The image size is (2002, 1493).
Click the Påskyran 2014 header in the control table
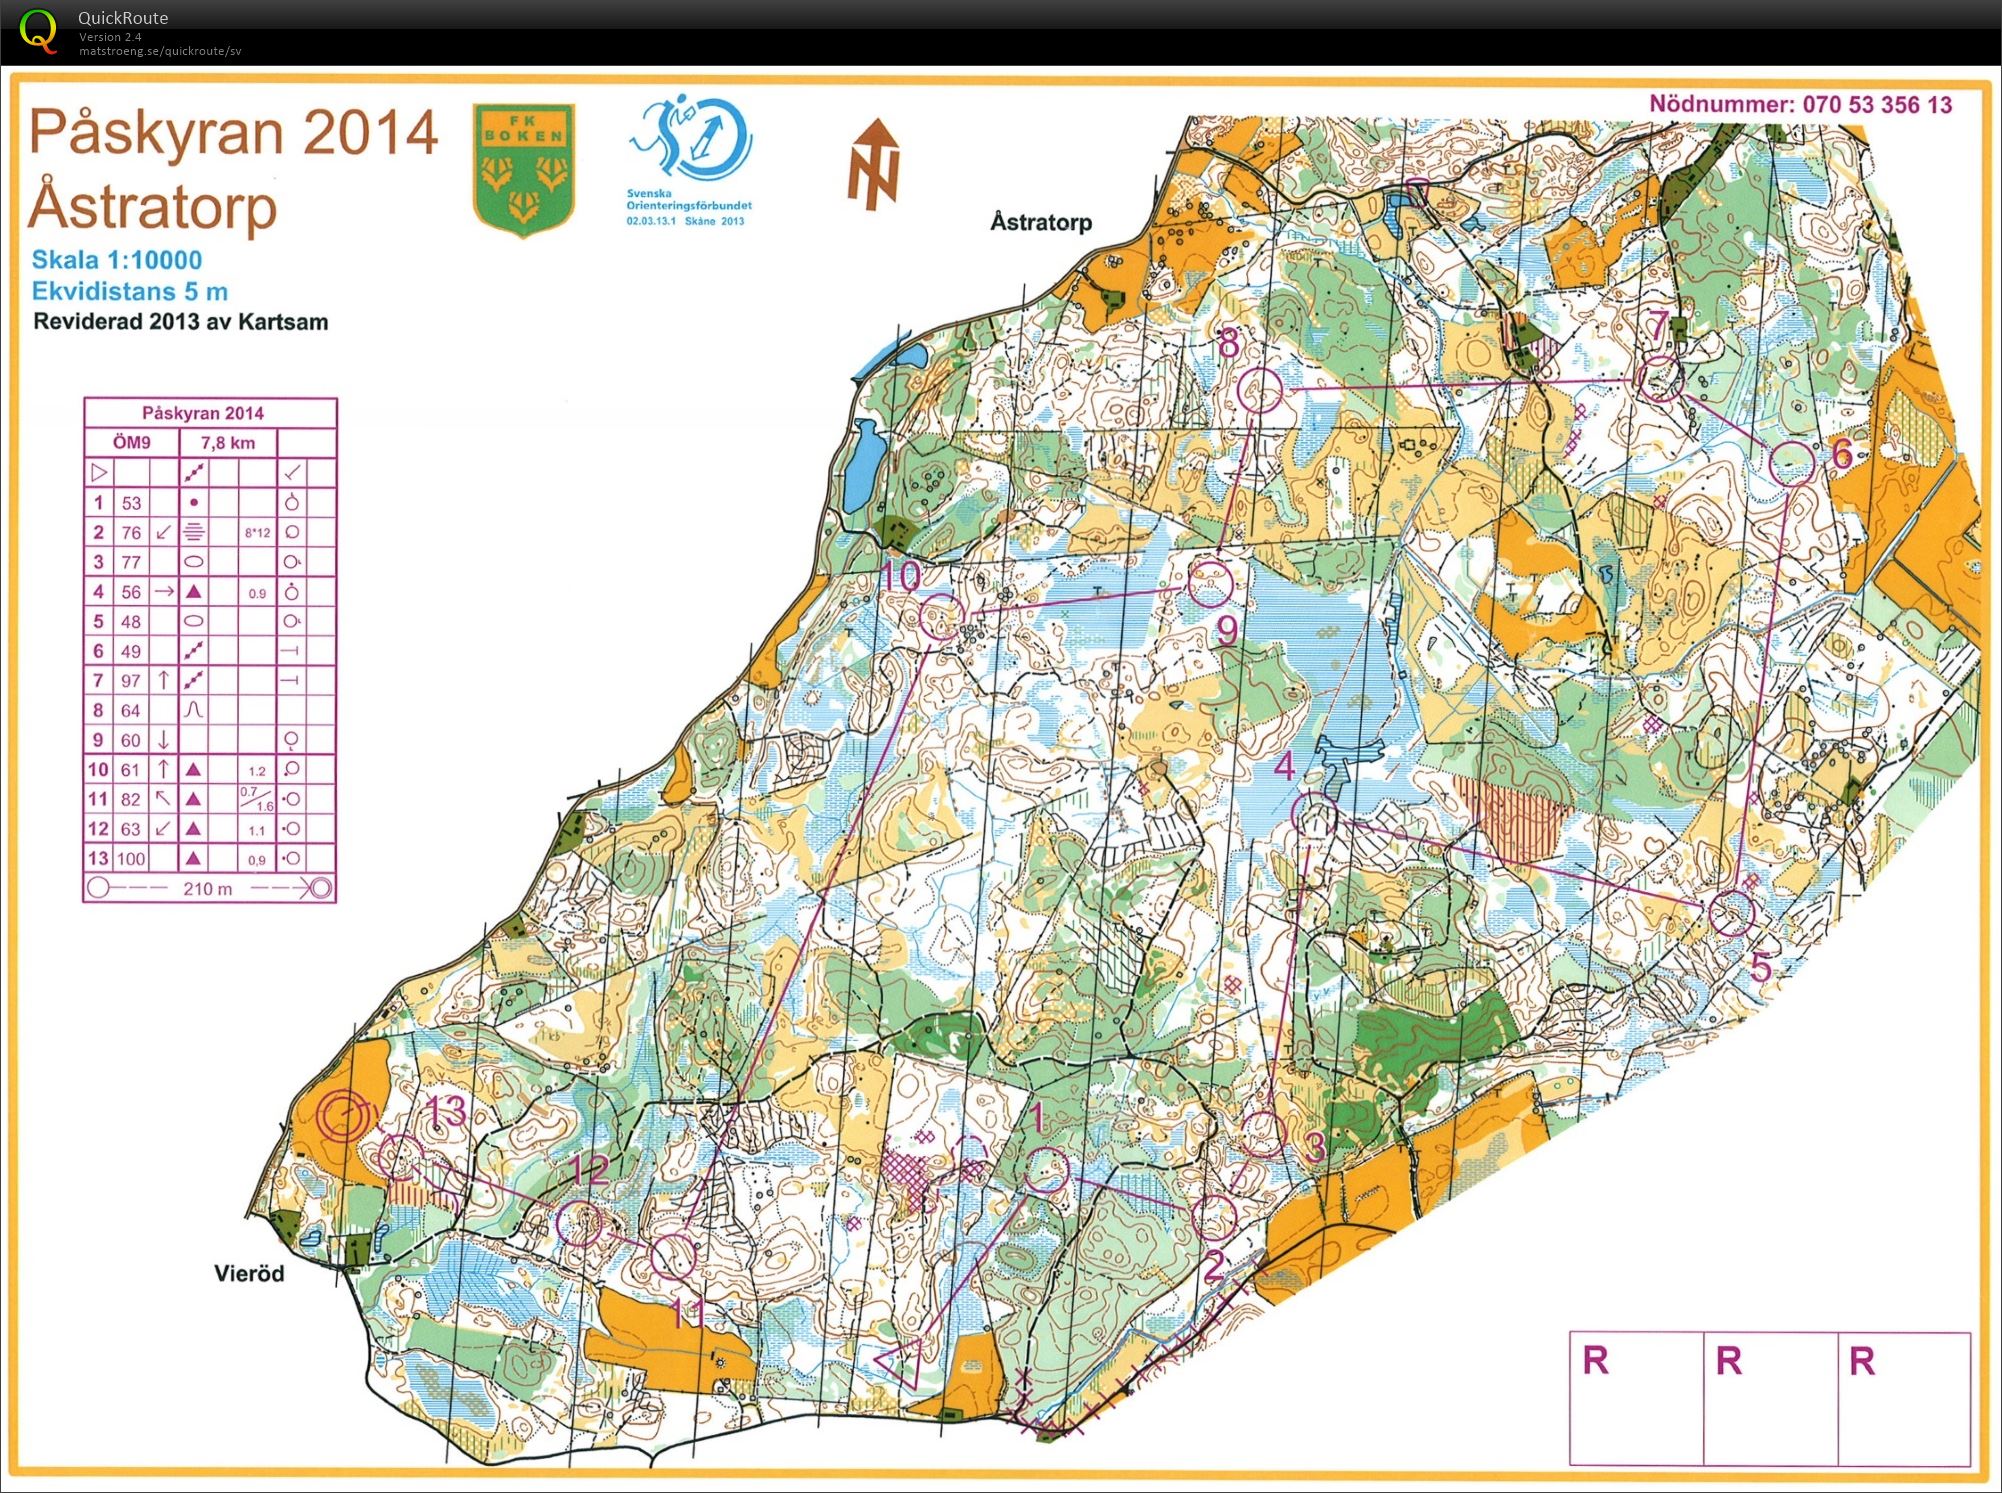pos(203,413)
